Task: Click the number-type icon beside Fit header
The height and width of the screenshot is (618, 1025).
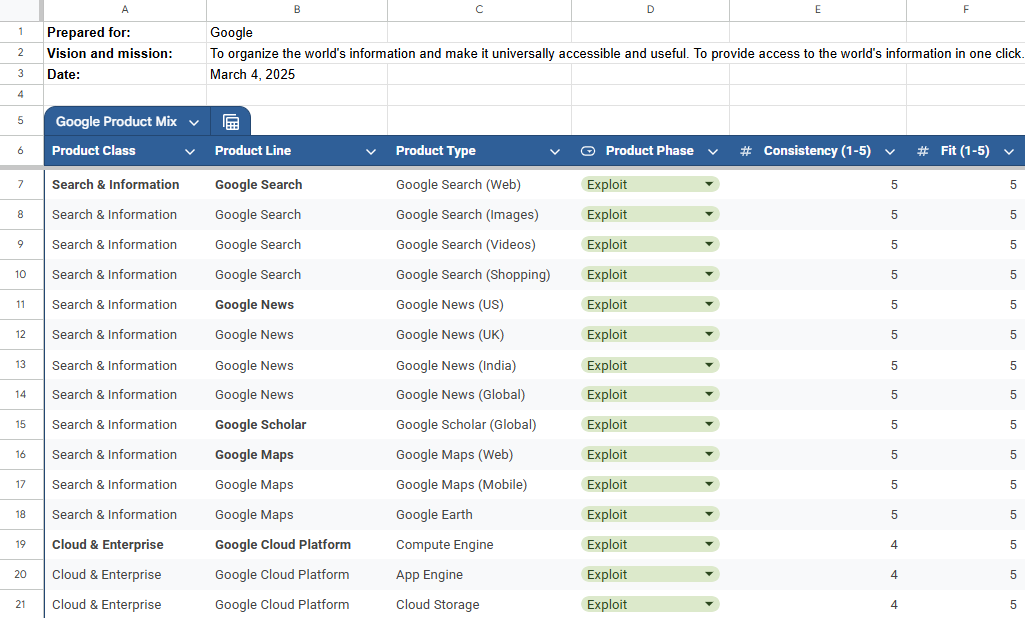Action: tap(923, 151)
